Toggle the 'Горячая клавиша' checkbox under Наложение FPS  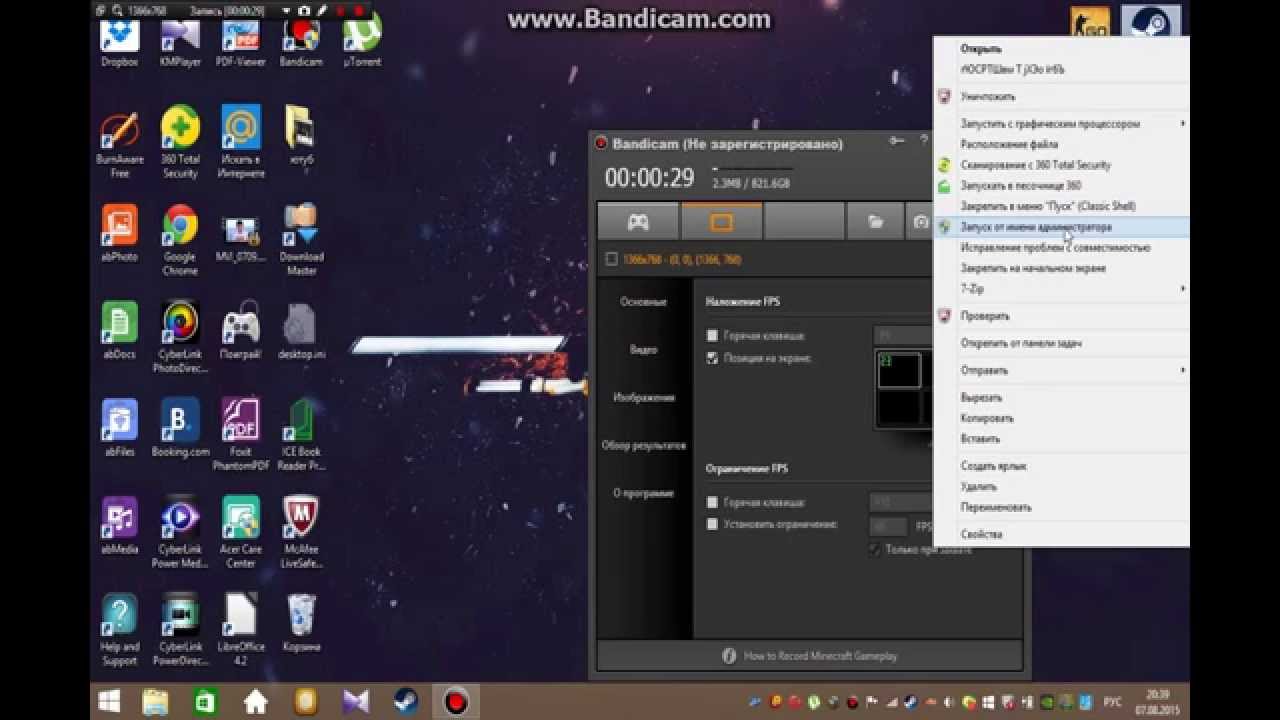tap(712, 336)
